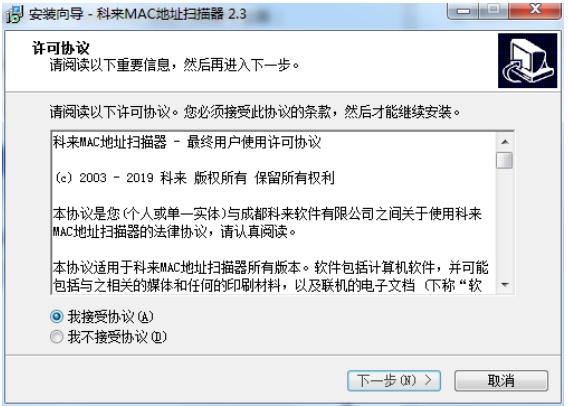568x406 pixels.
Task: Click the 下一步(N) button
Action: click(394, 380)
